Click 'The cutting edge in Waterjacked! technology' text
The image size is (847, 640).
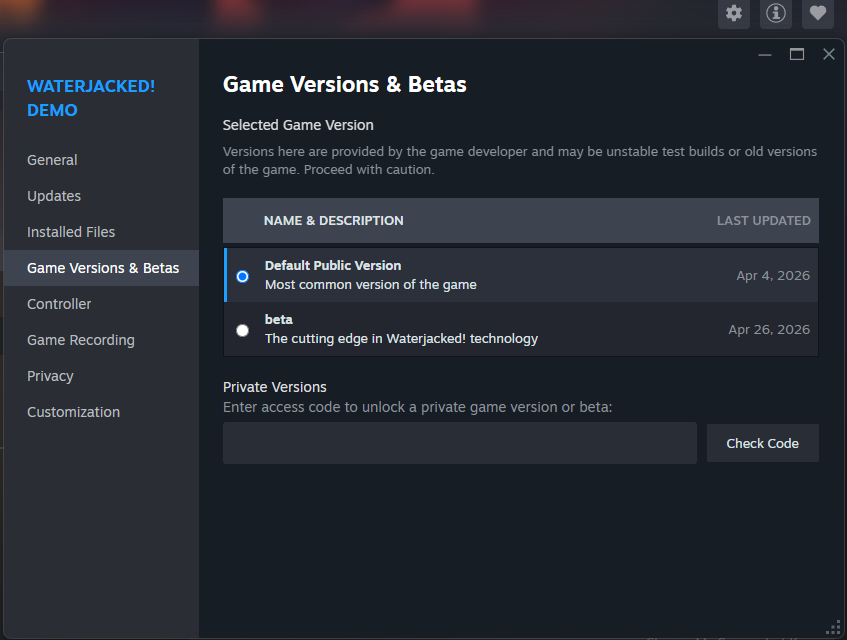pos(401,339)
